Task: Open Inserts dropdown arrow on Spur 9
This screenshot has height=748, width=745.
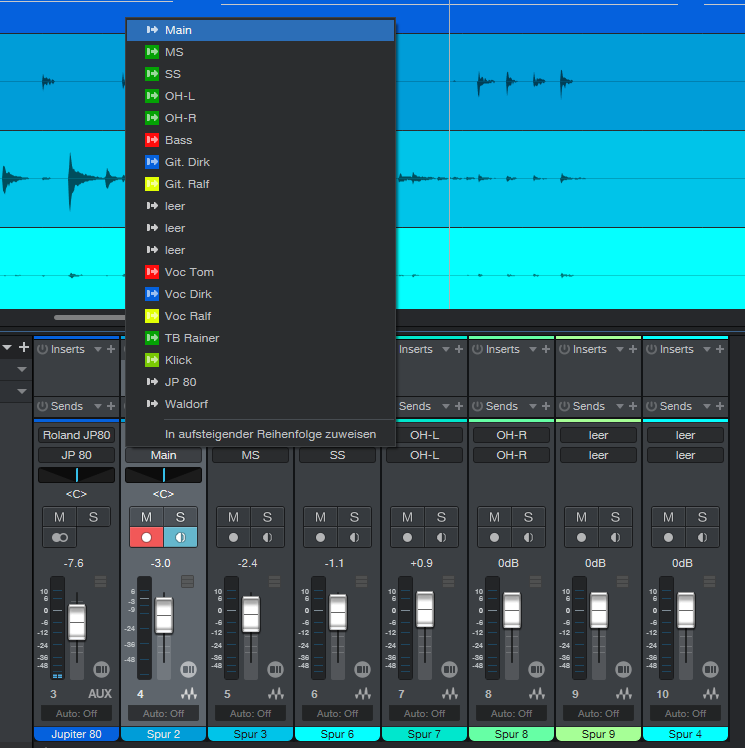Action: pos(619,349)
